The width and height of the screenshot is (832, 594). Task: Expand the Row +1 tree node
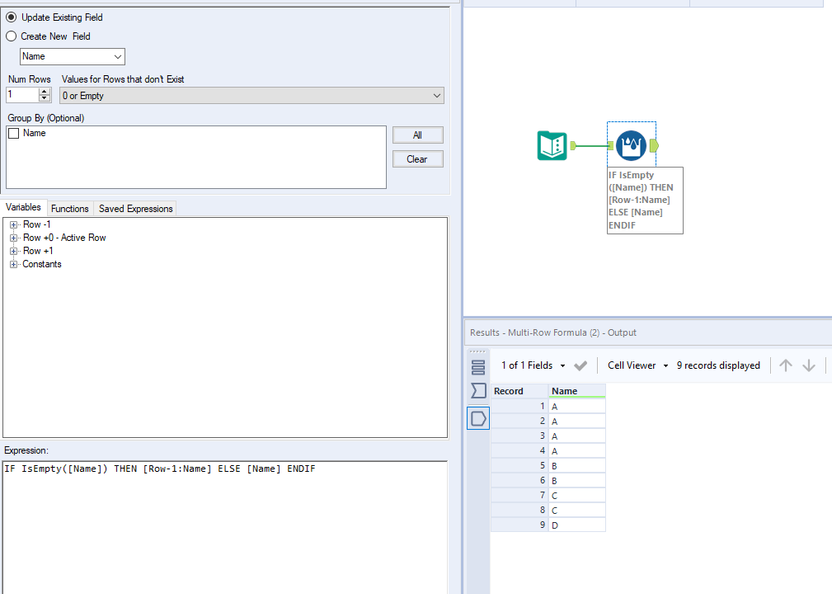click(14, 251)
